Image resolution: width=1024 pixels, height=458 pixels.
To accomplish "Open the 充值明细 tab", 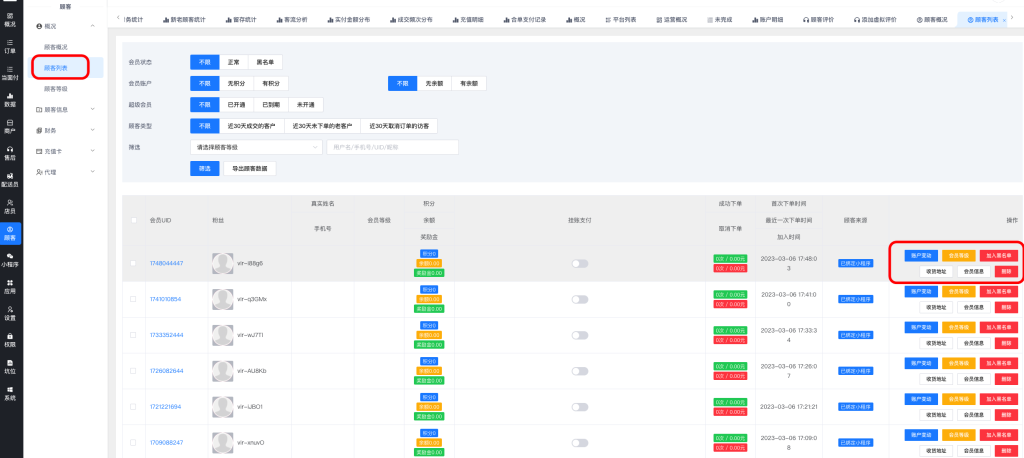I will 467,19.
